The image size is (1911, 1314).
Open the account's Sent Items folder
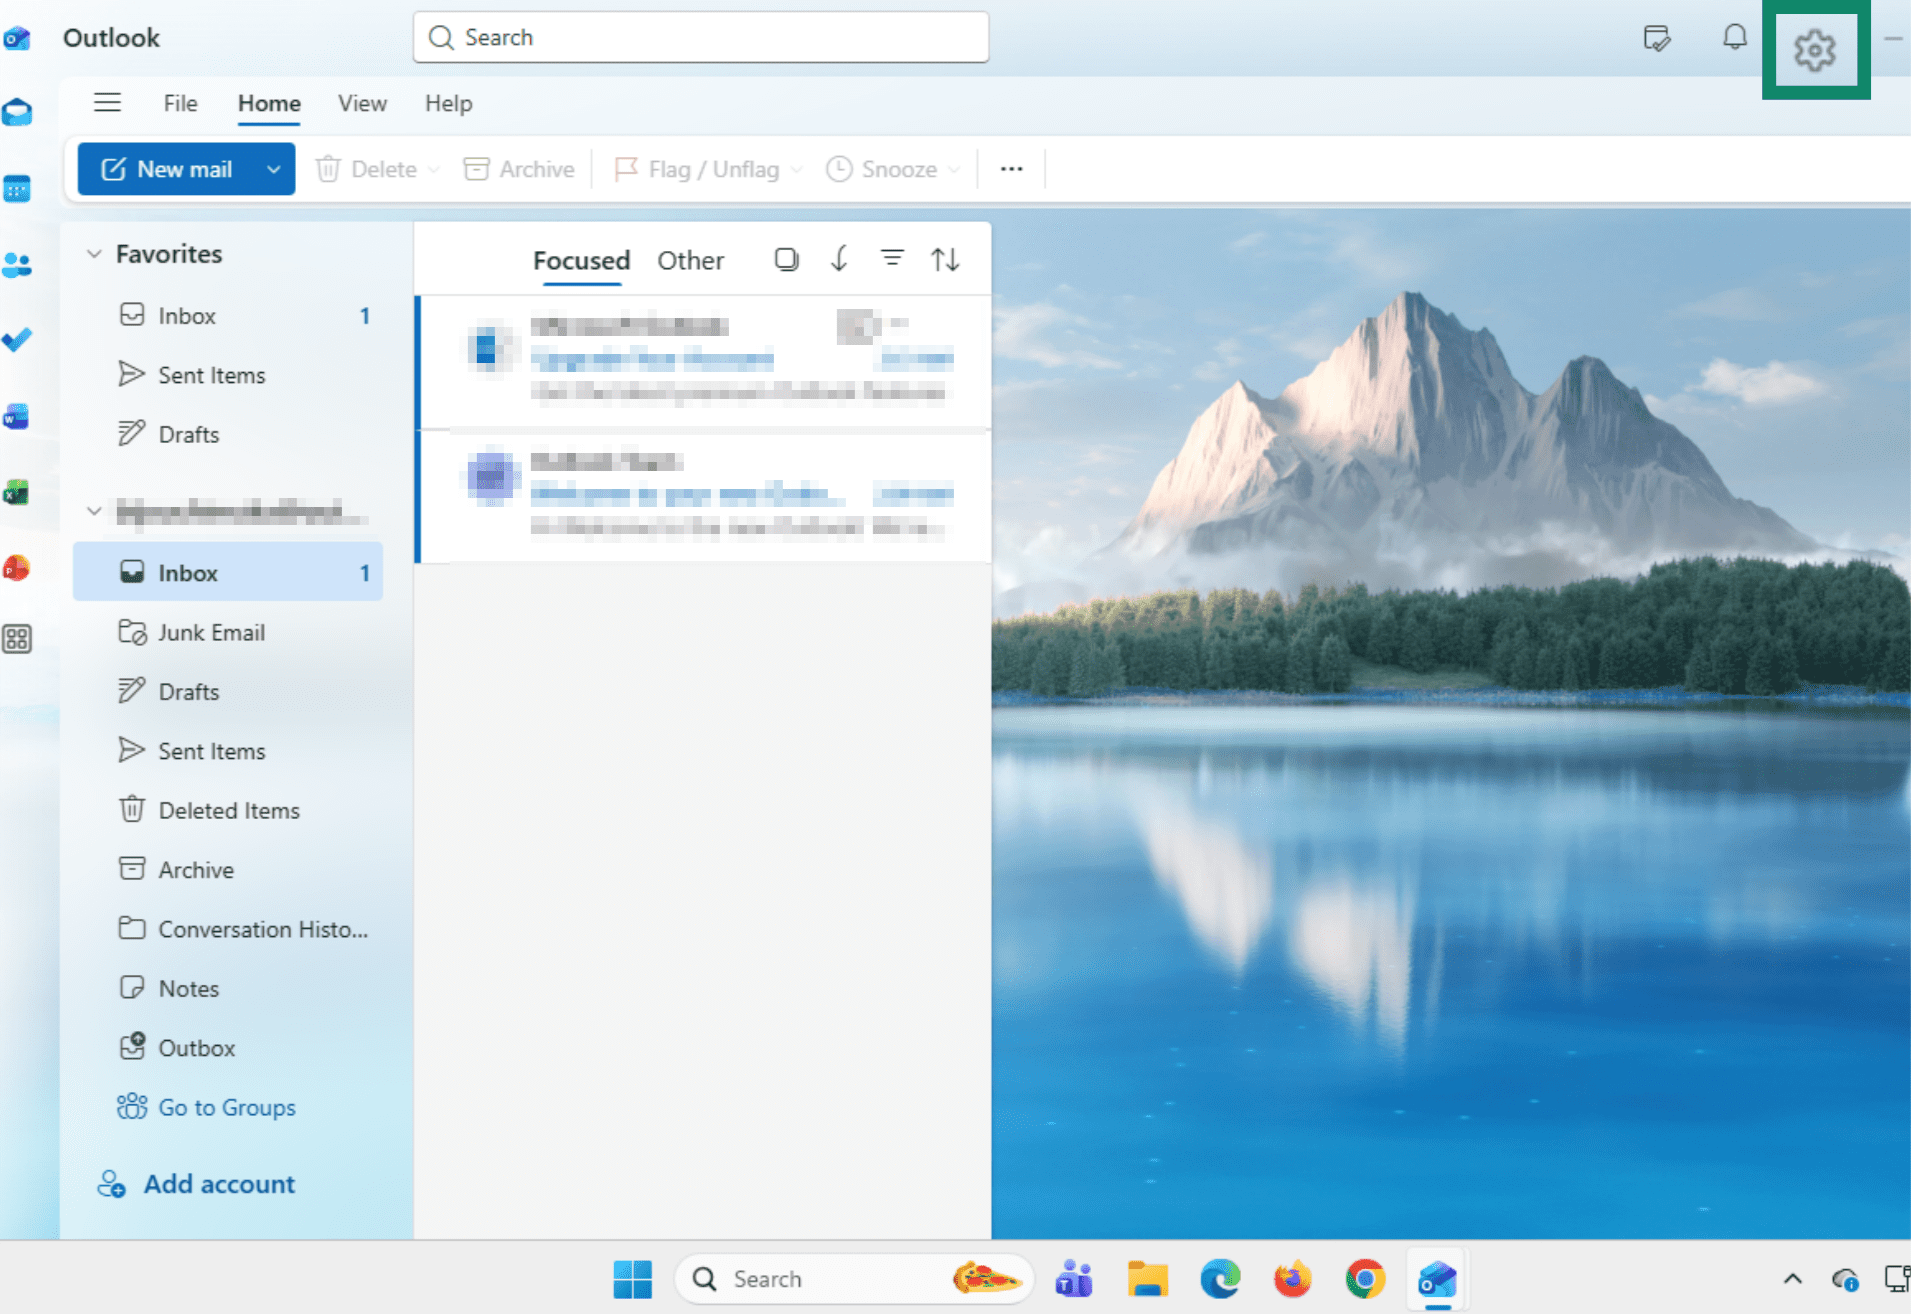pyautogui.click(x=229, y=751)
